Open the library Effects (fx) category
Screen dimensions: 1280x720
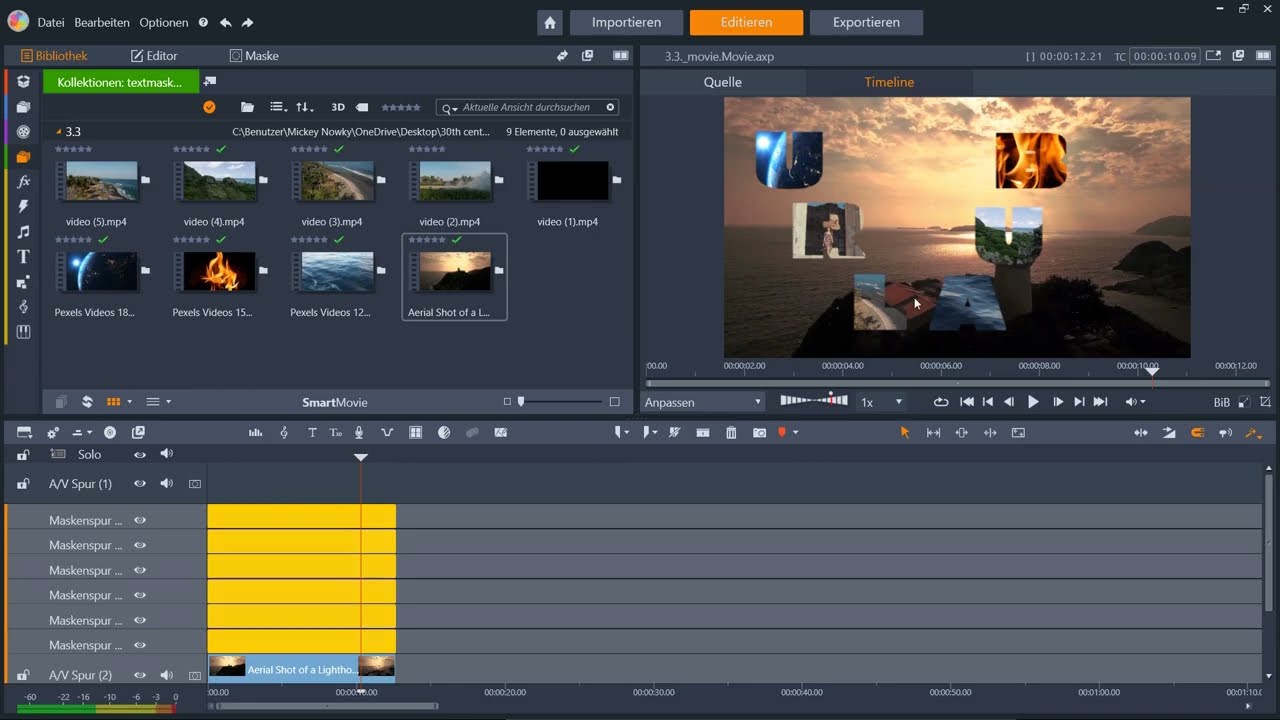coord(24,182)
